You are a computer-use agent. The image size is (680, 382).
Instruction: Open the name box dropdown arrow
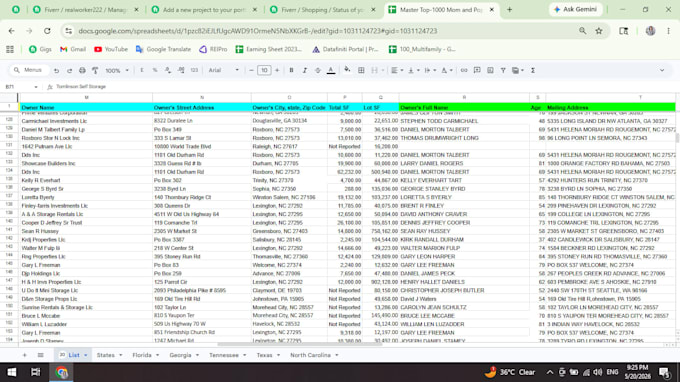click(36, 87)
